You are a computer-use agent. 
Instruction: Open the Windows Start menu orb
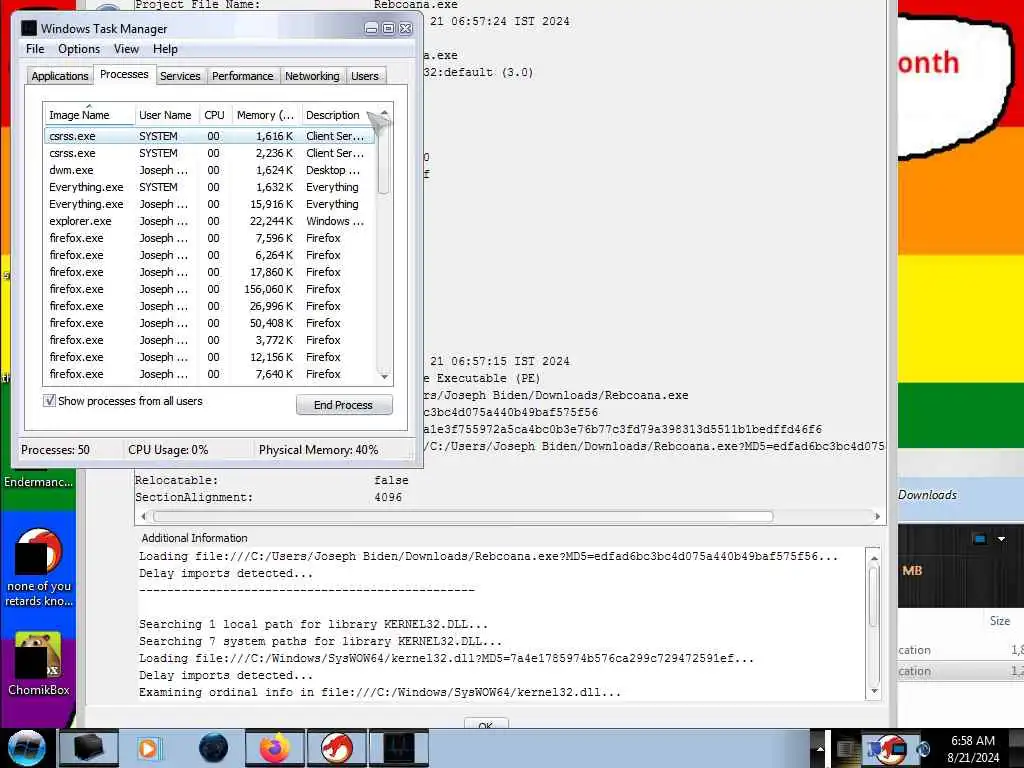(x=26, y=748)
